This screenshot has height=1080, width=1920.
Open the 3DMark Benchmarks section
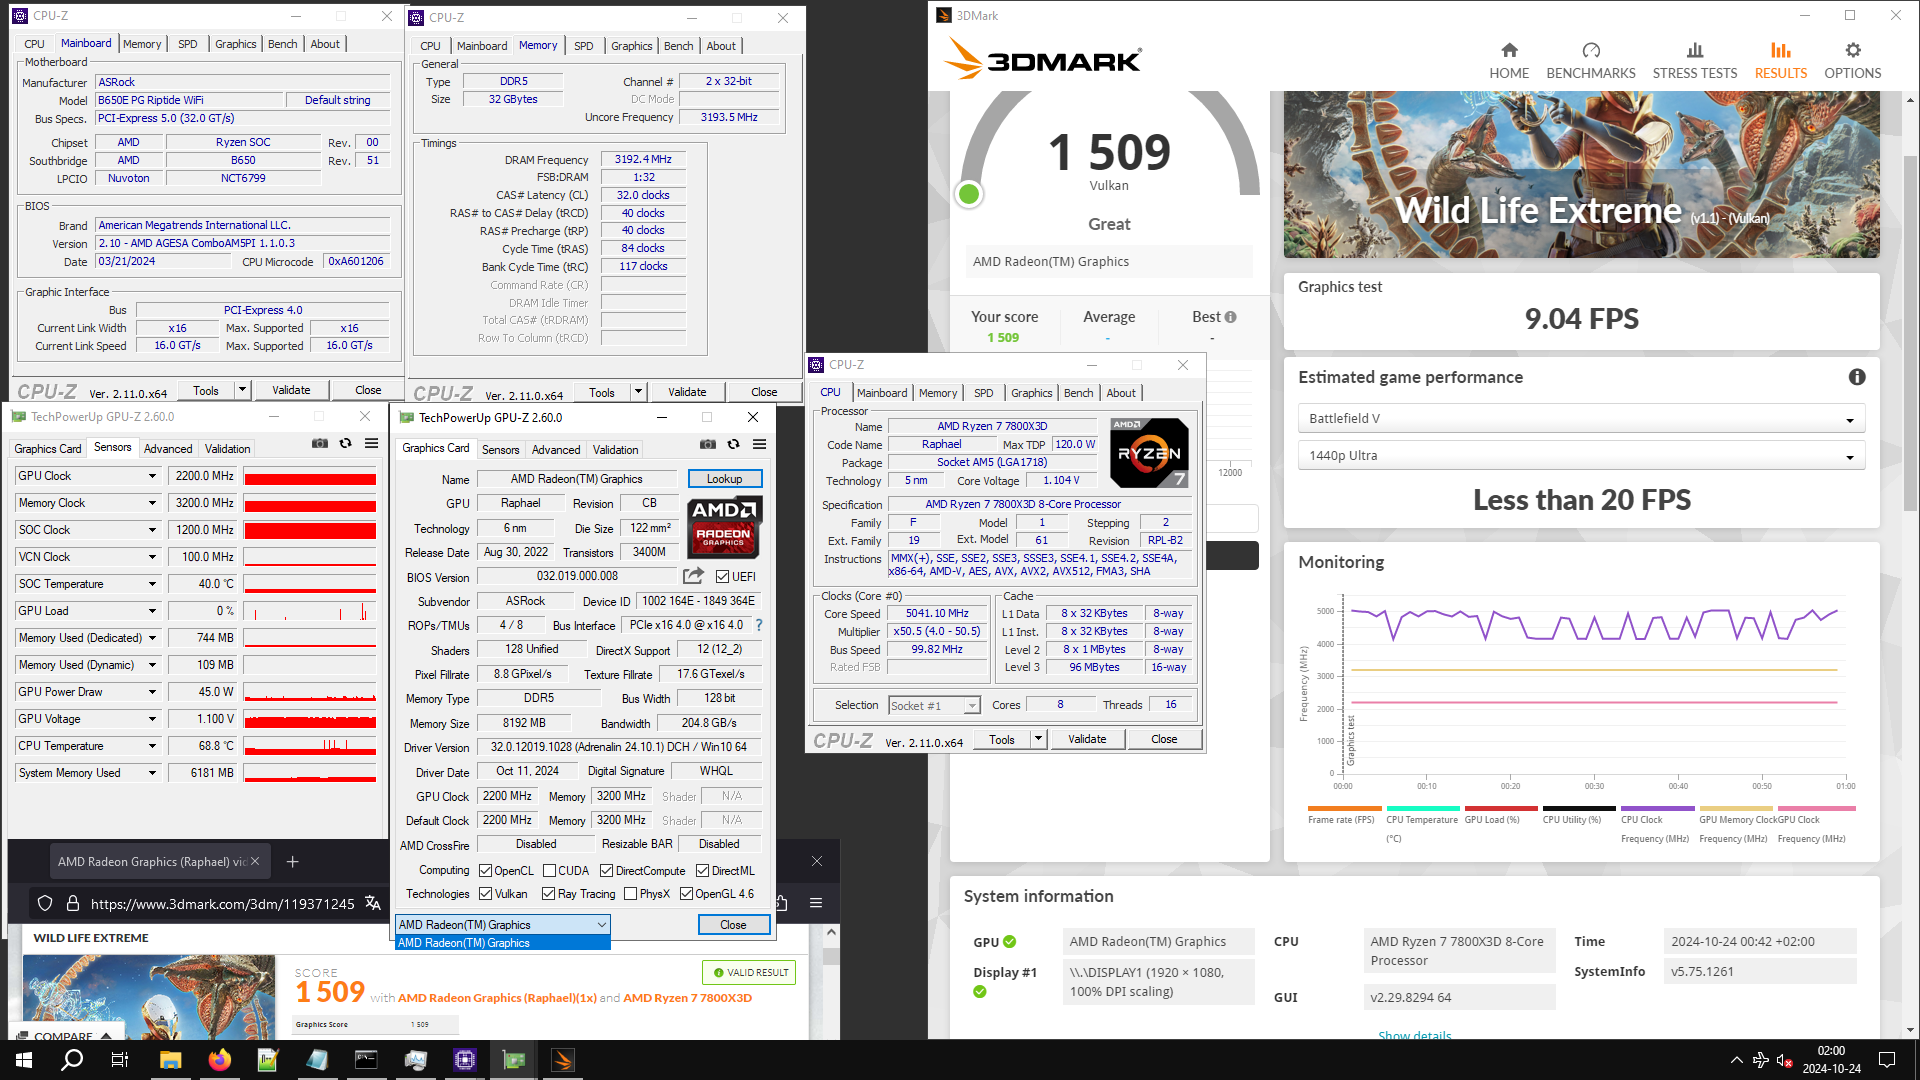pos(1591,60)
